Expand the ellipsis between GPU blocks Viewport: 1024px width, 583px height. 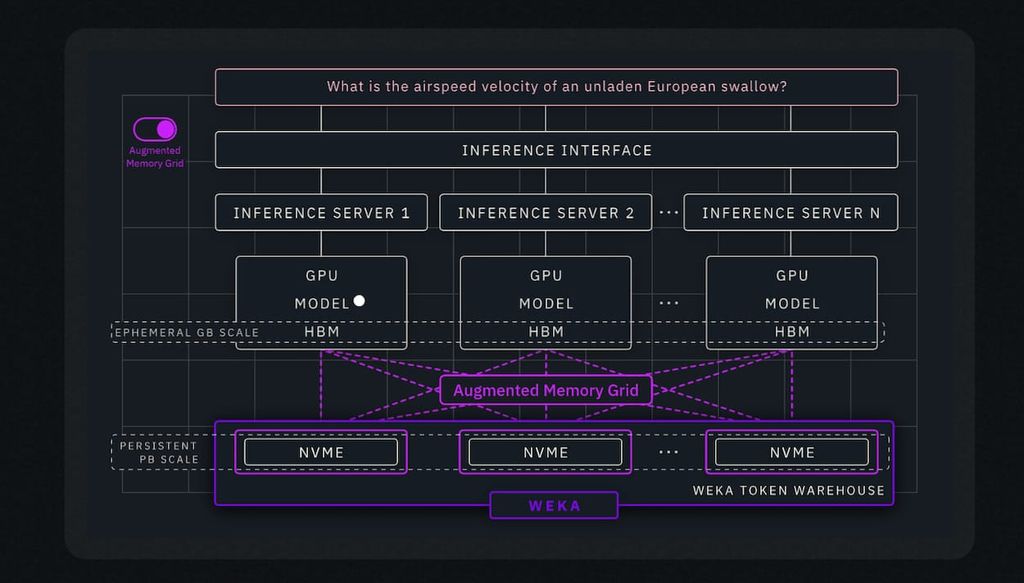coord(668,302)
